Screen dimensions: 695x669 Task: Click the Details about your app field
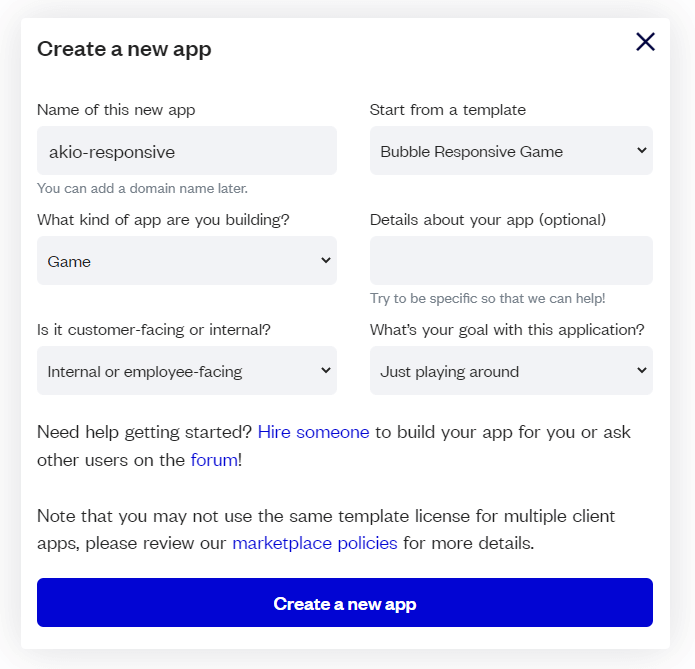[511, 260]
